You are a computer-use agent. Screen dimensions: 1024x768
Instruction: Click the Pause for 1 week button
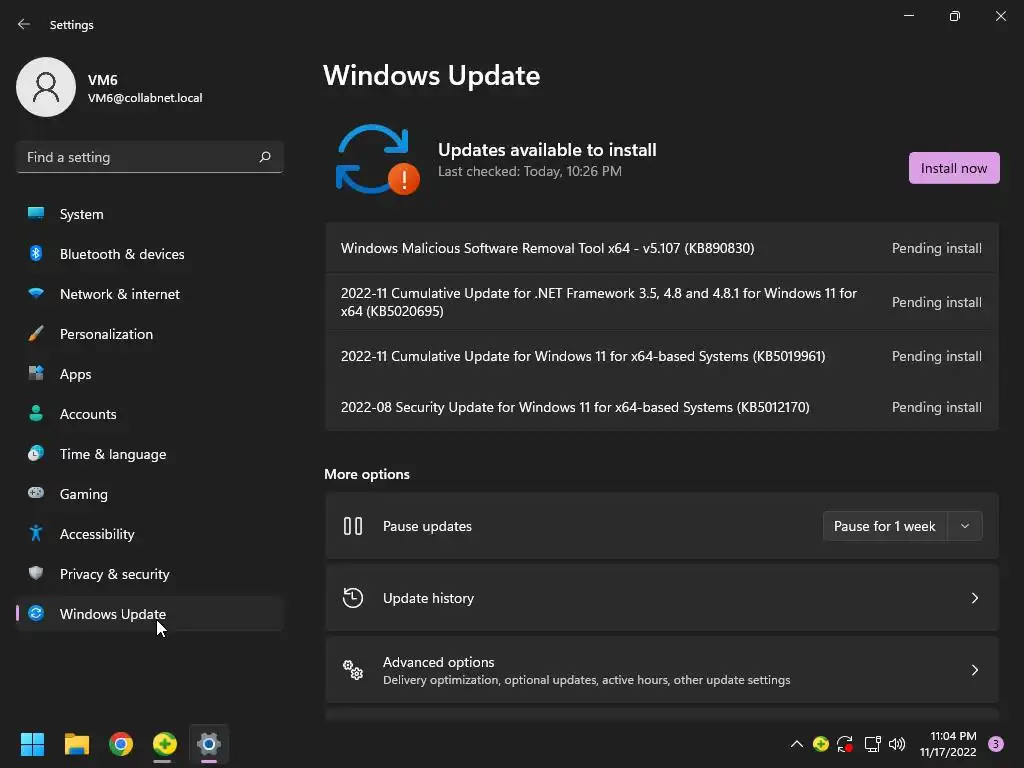pos(885,526)
